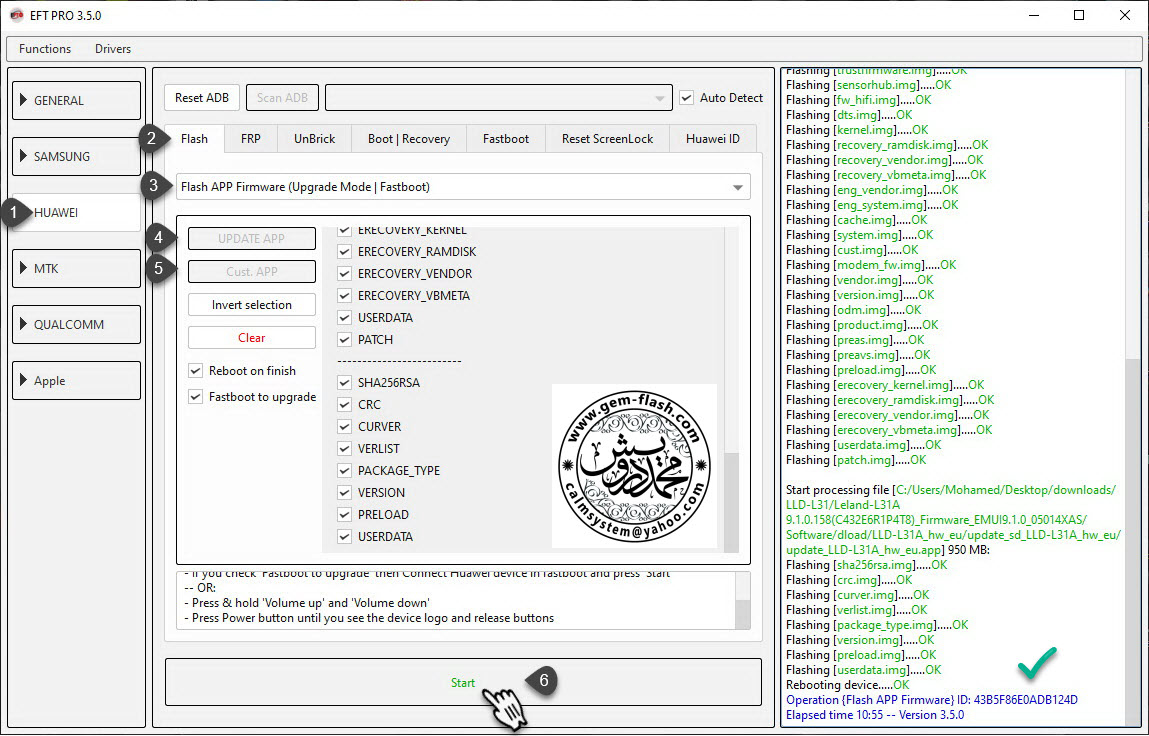This screenshot has width=1149, height=736.
Task: Uncheck the ERECOVERY_VBMETA partition
Action: click(344, 295)
